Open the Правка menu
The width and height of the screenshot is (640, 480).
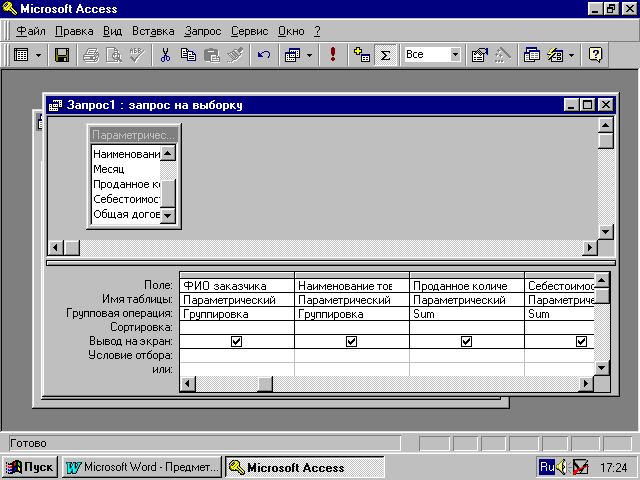tap(74, 31)
